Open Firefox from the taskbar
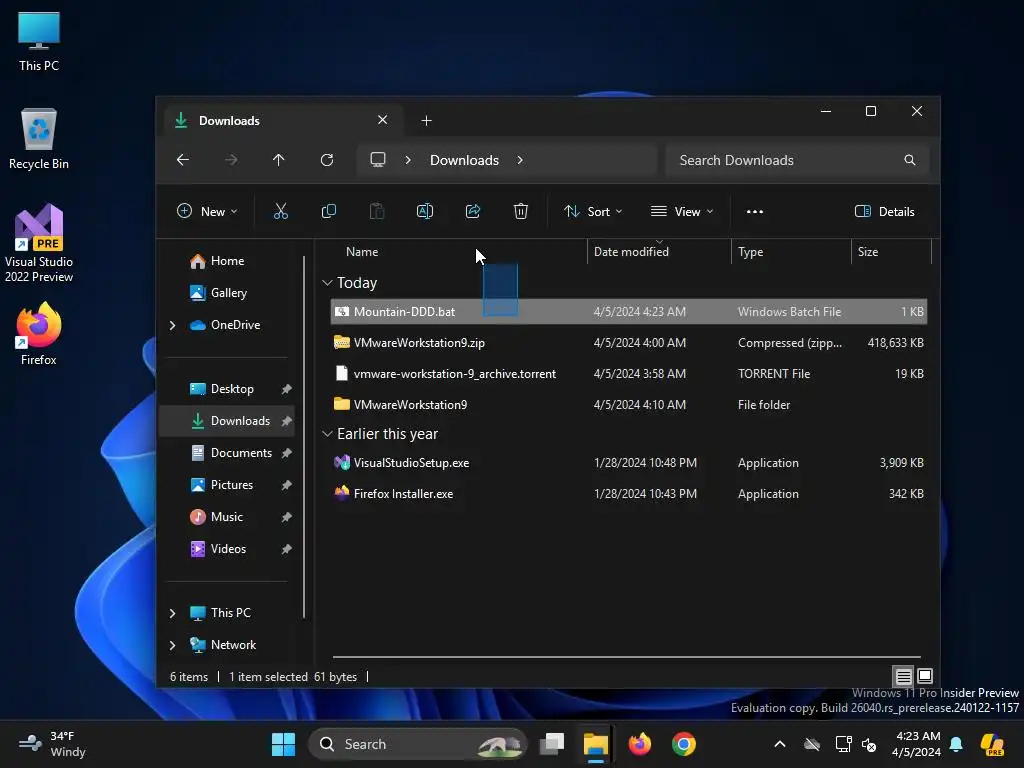The height and width of the screenshot is (768, 1024). pyautogui.click(x=639, y=744)
